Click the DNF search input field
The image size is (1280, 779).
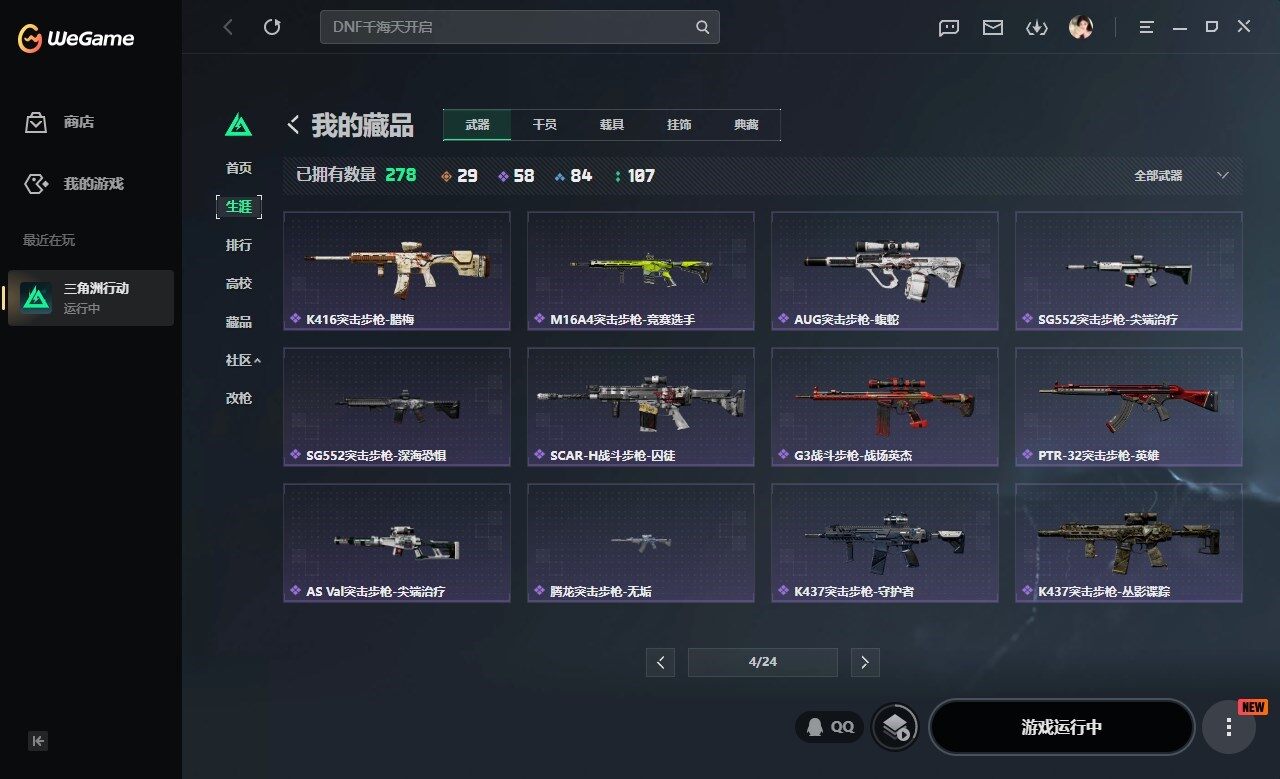[508, 27]
